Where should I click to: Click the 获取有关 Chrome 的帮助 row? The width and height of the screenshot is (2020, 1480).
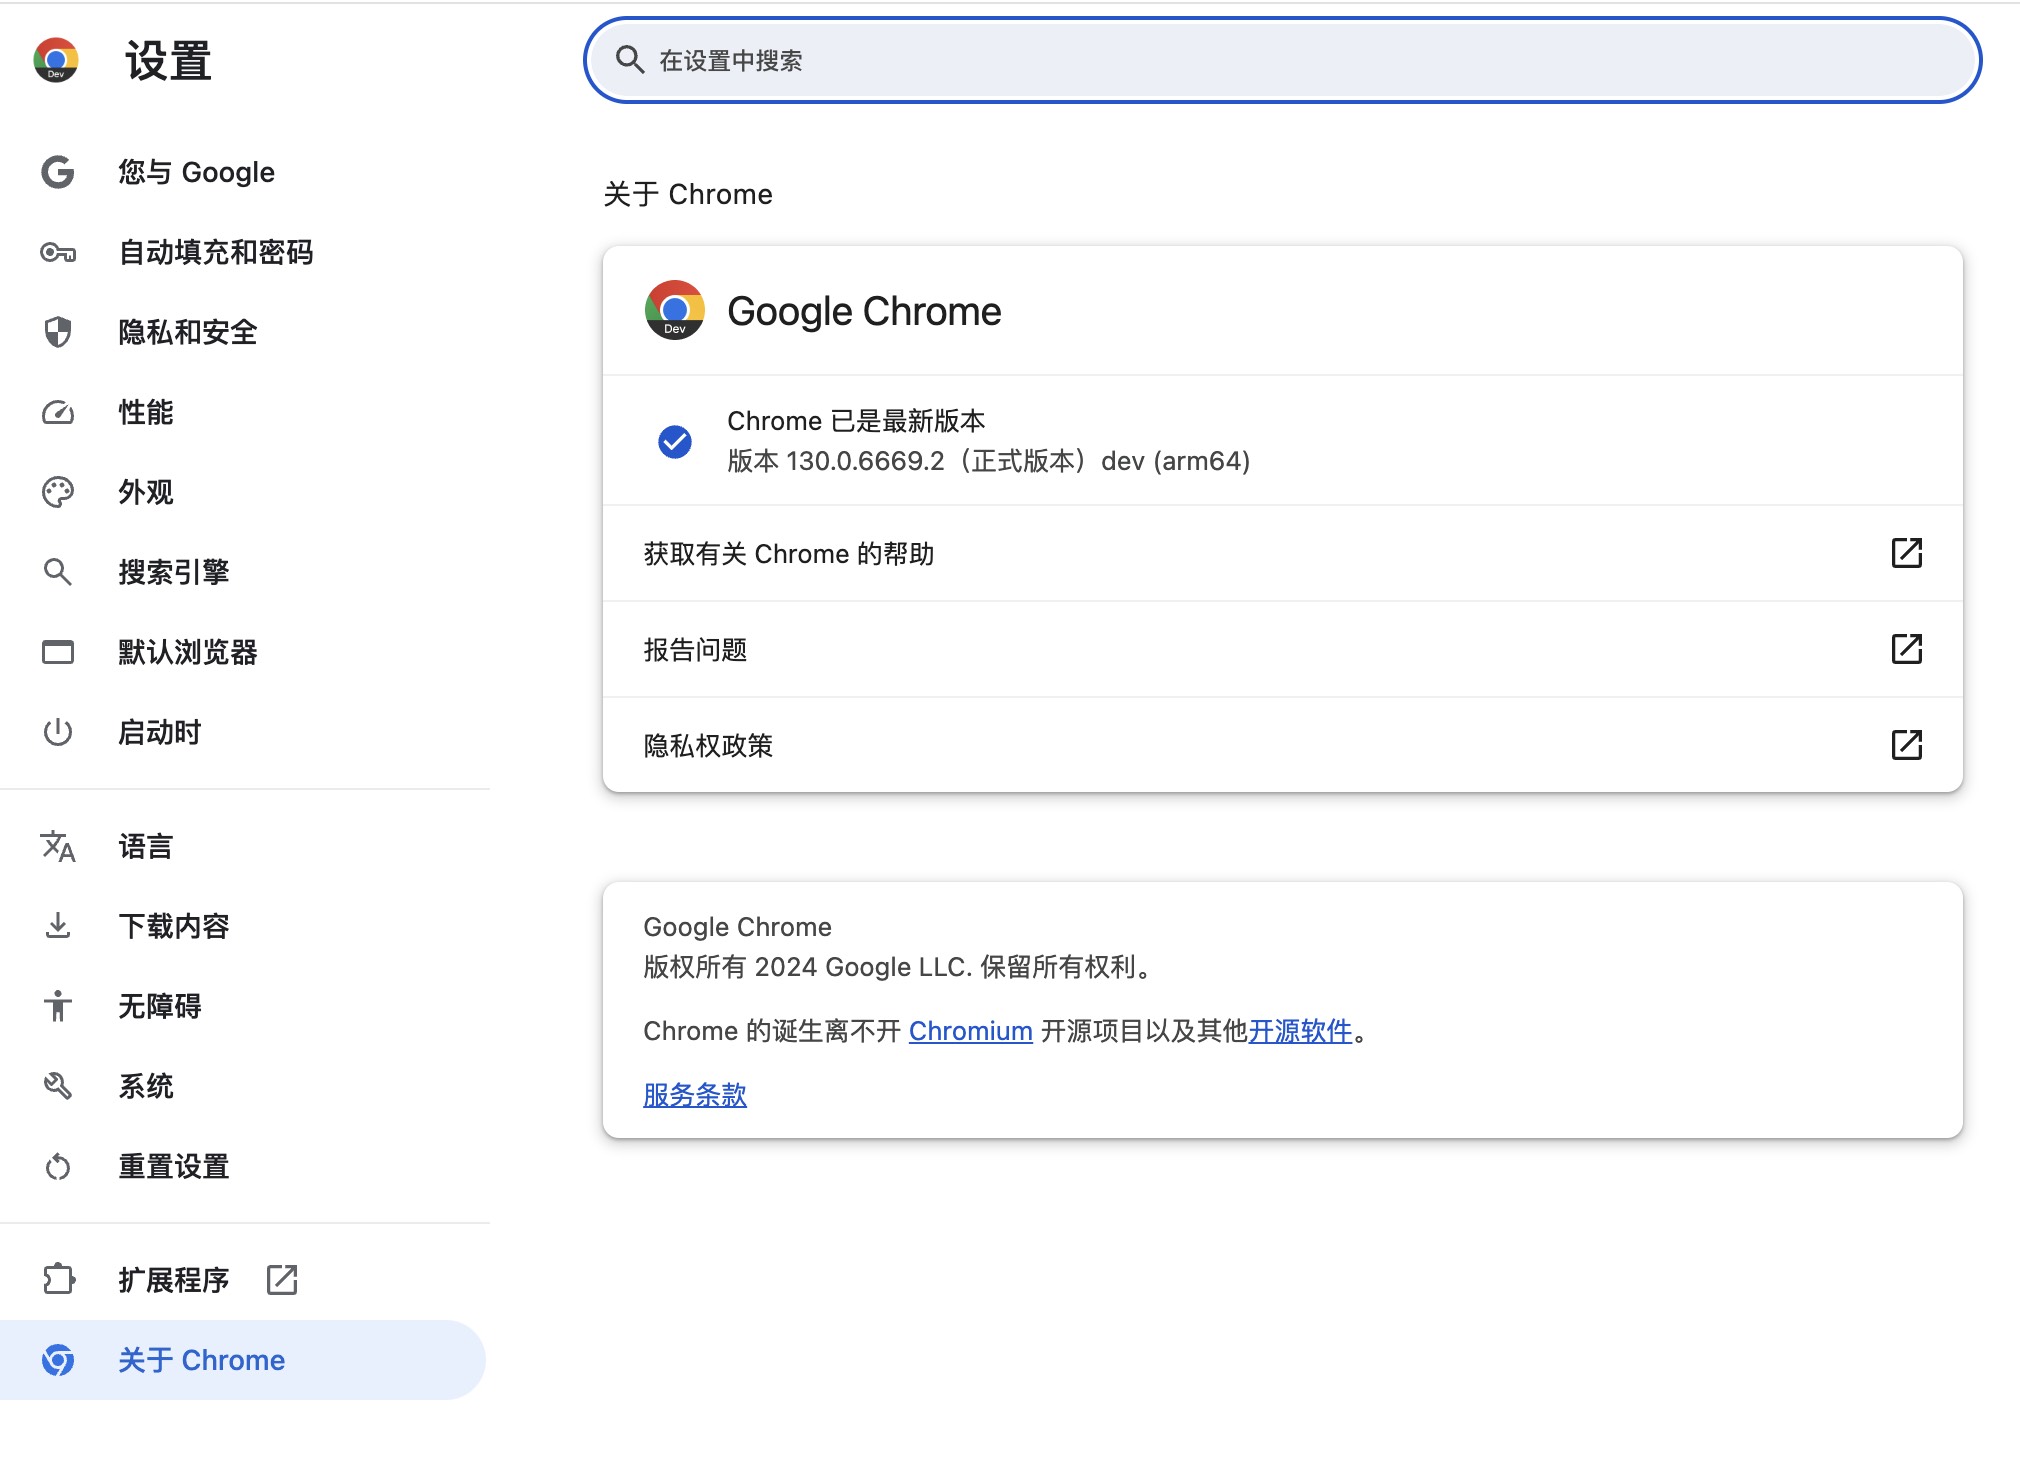click(1283, 553)
